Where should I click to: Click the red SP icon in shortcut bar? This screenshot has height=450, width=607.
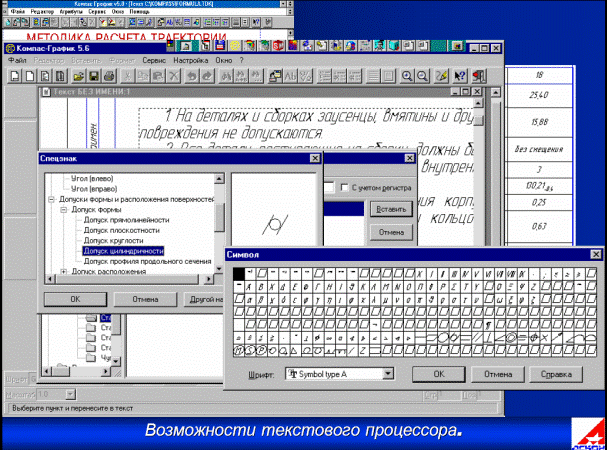click(x=278, y=46)
